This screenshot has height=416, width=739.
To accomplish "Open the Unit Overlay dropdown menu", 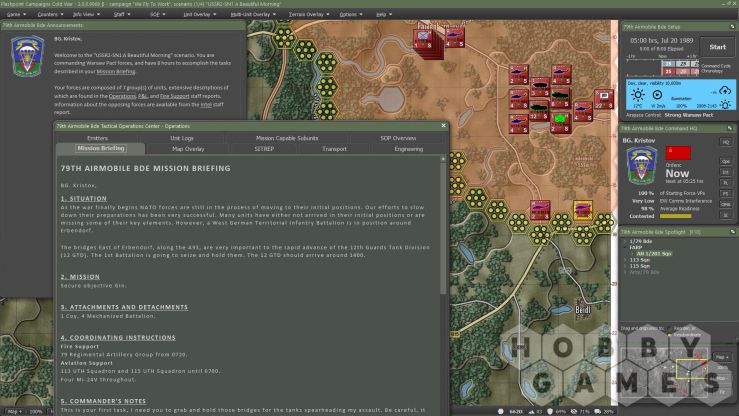I will tap(199, 15).
